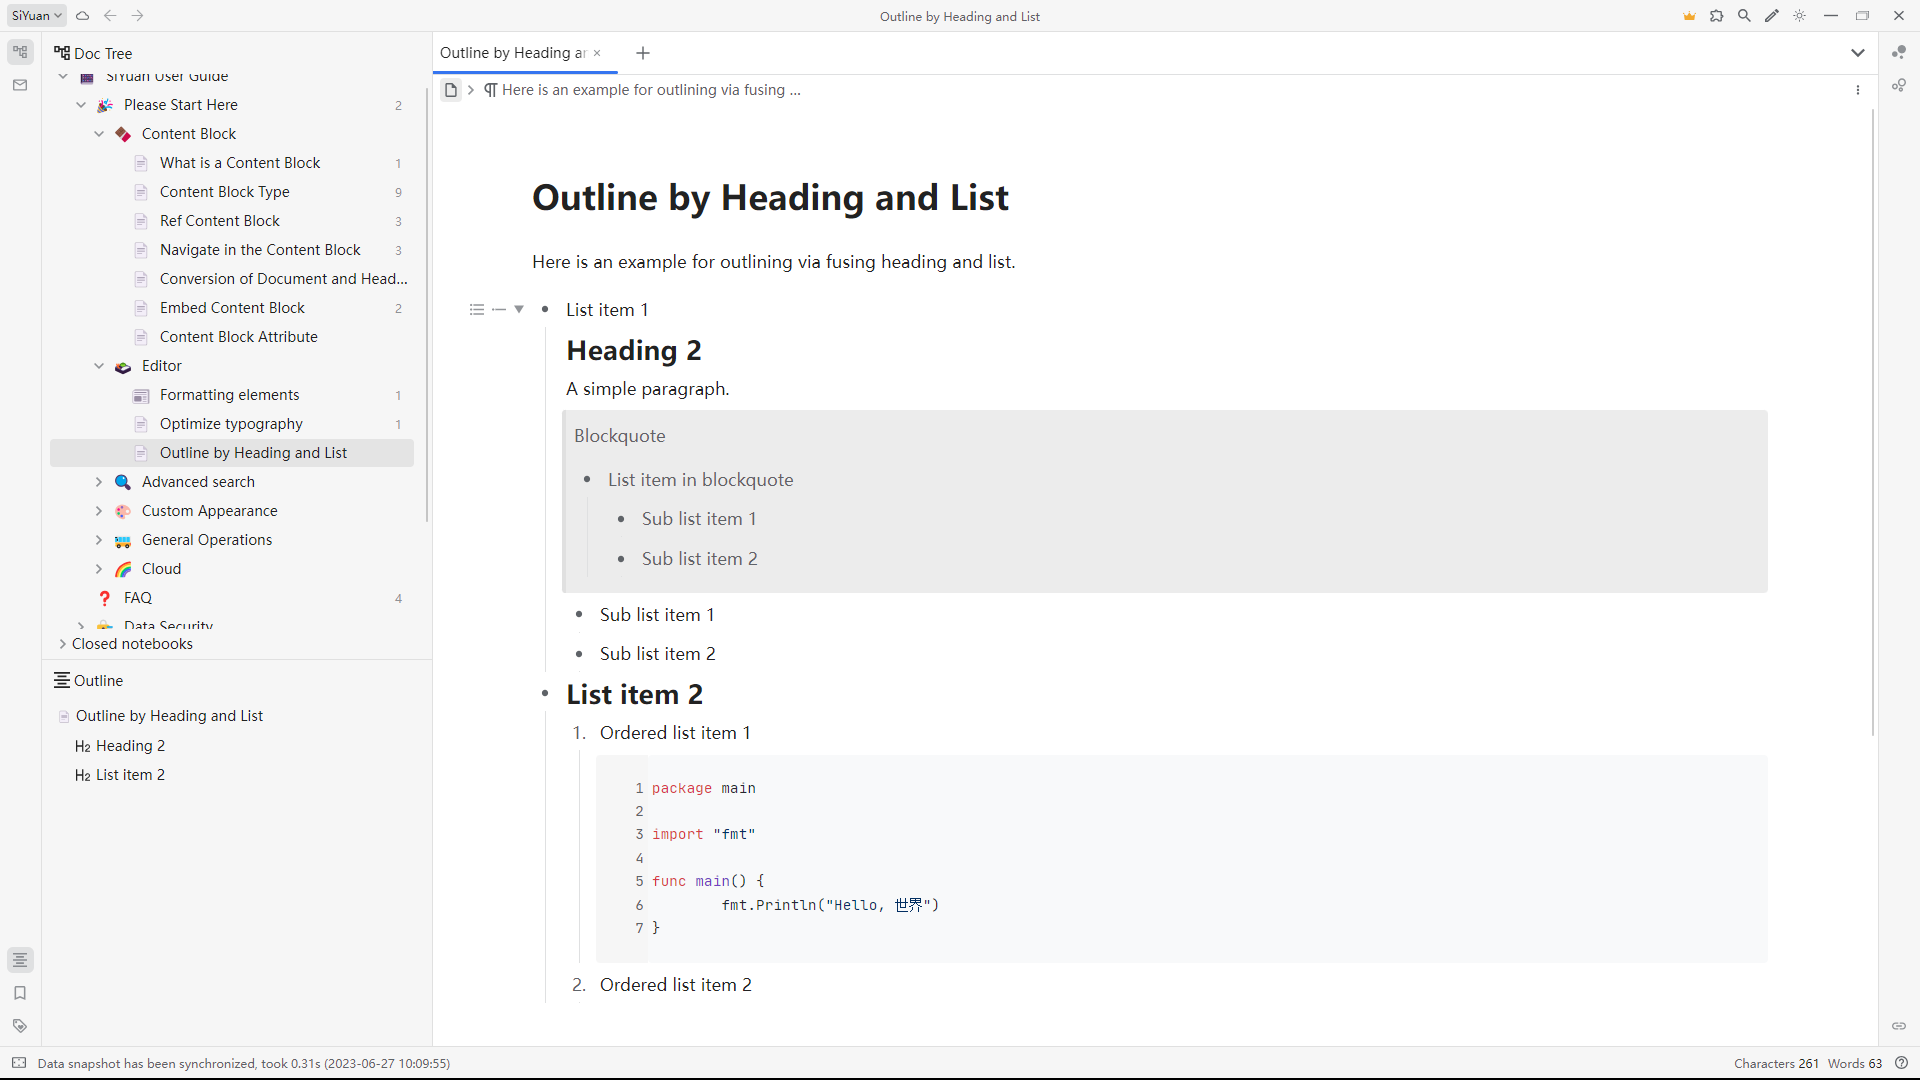Expand the Closed notebooks section
1920x1080 pixels.
click(x=63, y=644)
